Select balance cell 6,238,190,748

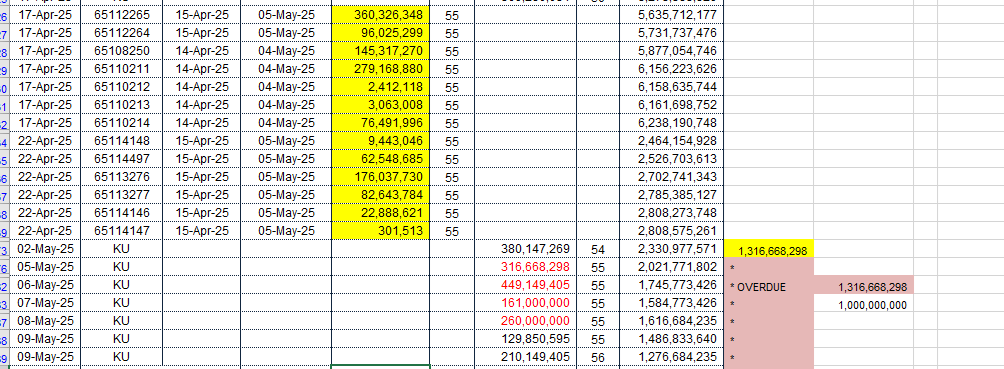point(672,122)
